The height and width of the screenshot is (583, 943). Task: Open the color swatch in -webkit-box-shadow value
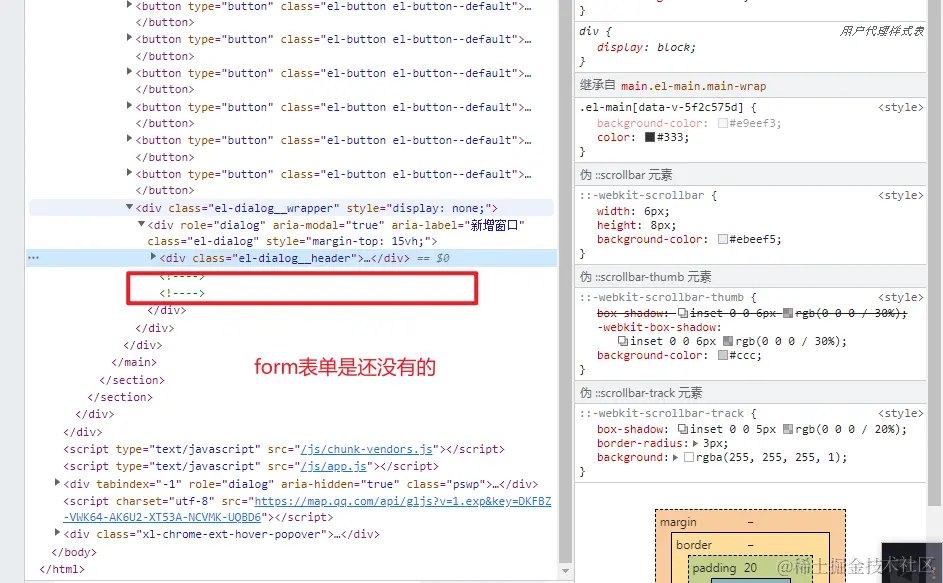coord(728,341)
